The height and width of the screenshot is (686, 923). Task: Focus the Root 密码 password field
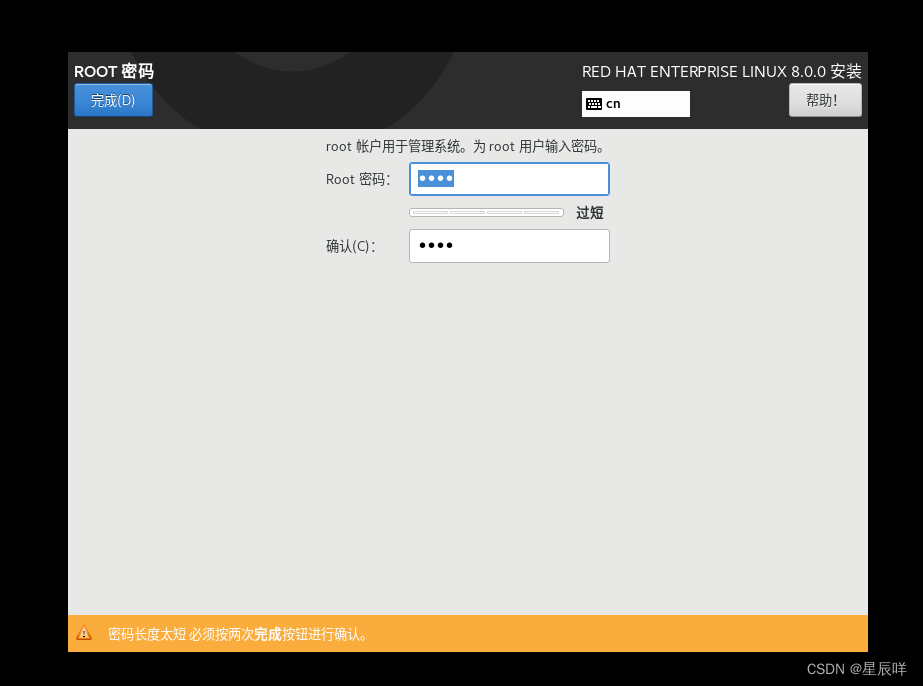point(509,179)
